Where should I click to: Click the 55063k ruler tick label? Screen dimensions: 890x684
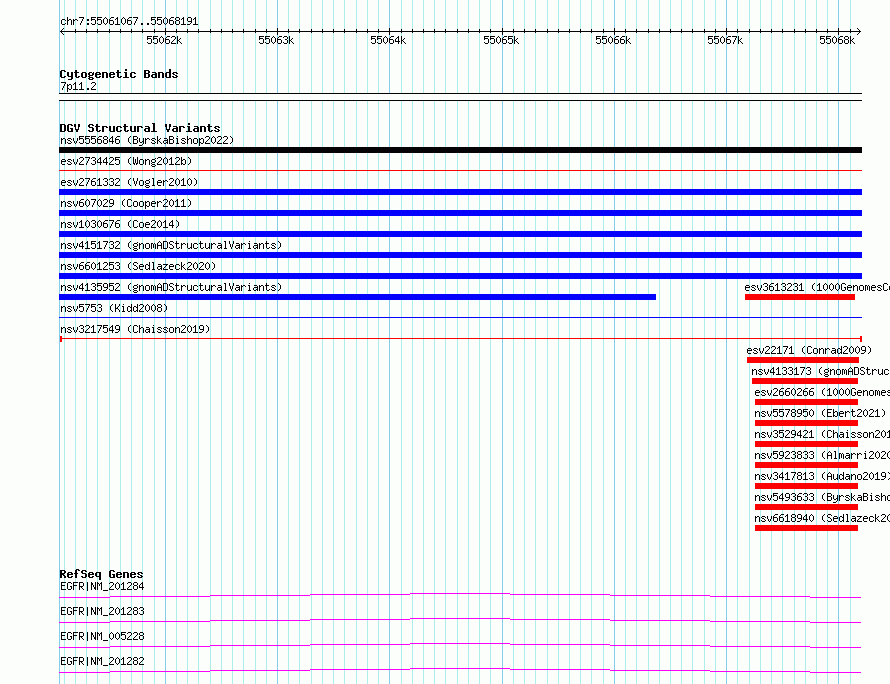[276, 40]
